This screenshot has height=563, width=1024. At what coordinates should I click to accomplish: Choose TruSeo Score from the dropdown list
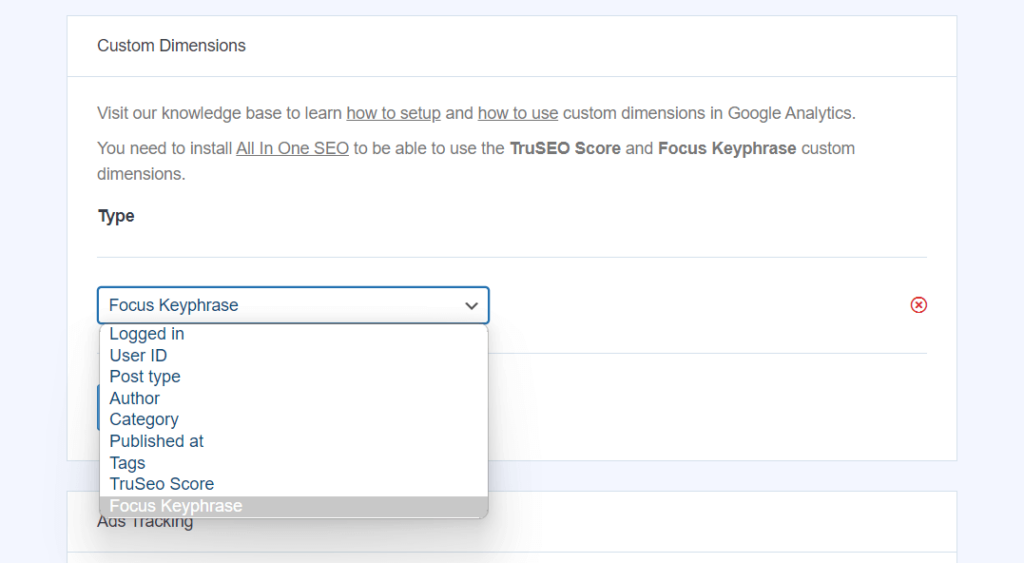tap(162, 484)
